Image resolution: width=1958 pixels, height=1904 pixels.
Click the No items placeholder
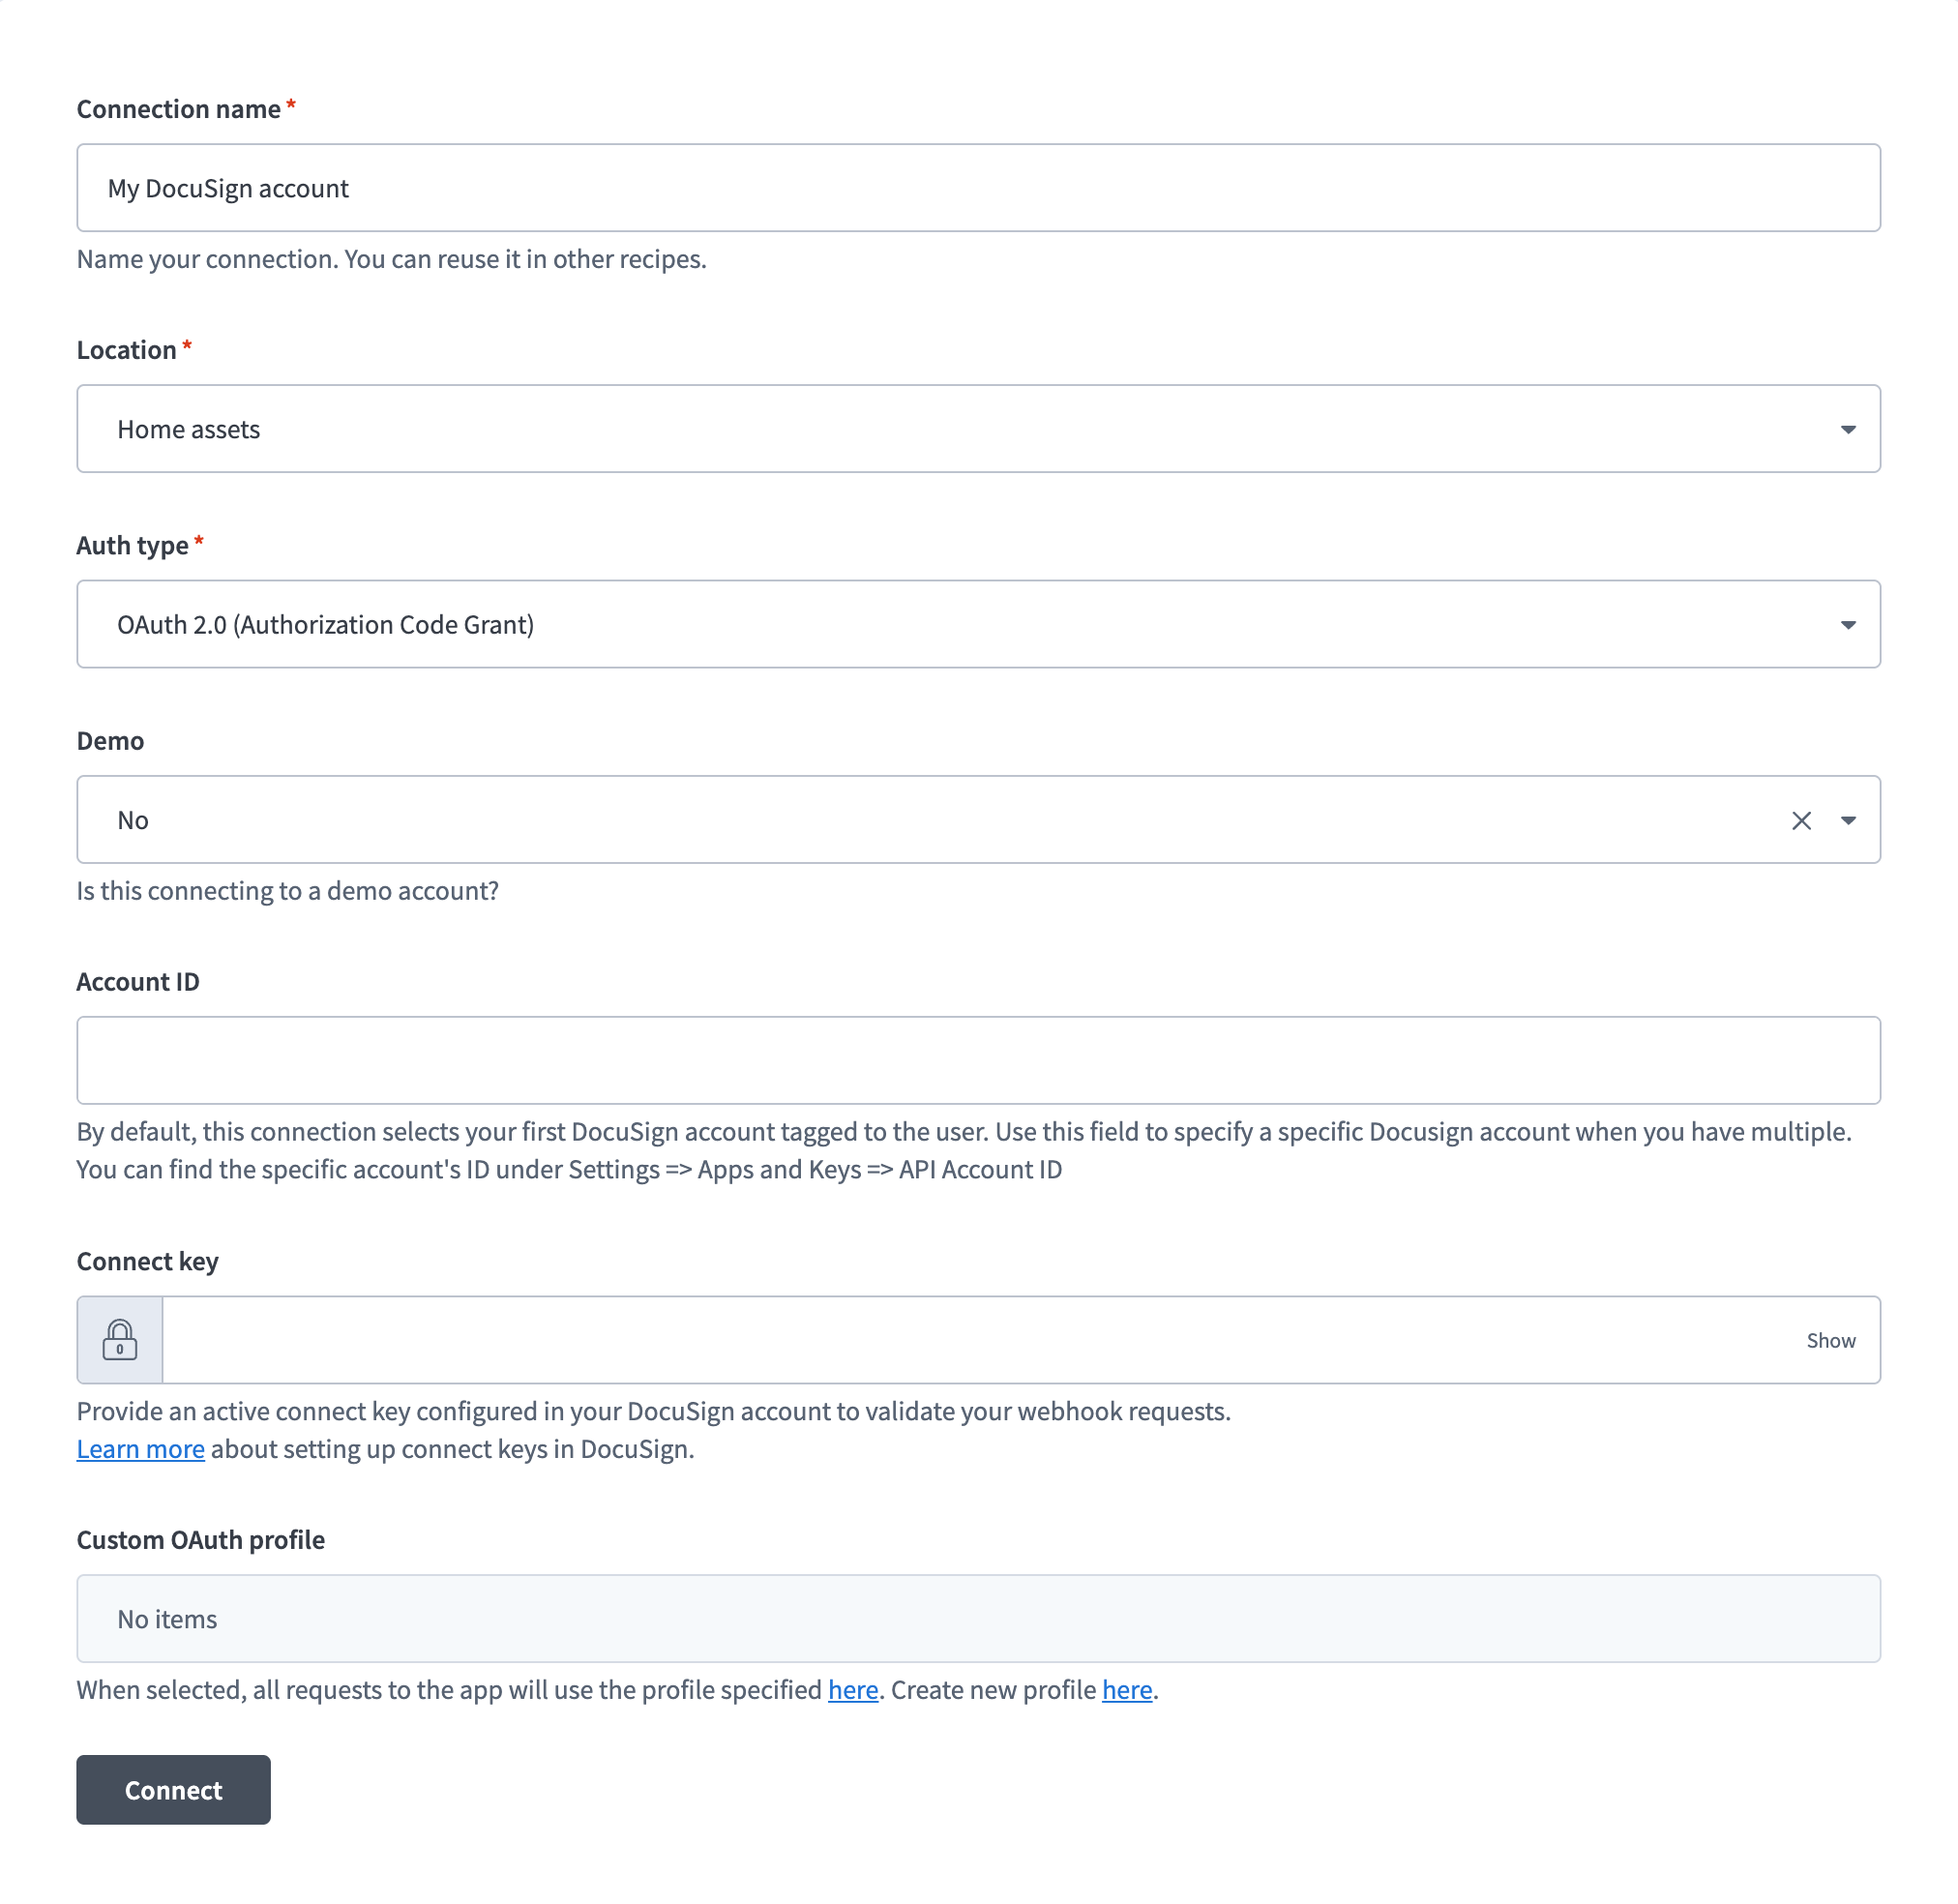(x=166, y=1618)
